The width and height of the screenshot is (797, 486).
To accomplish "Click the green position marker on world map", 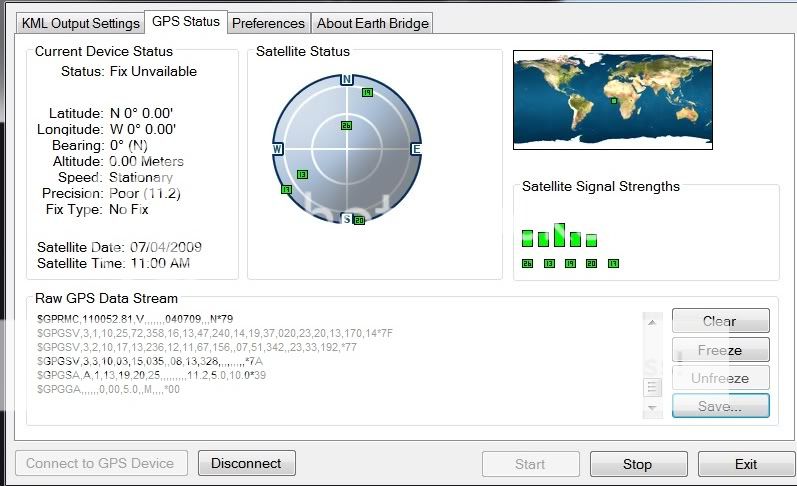I will [x=613, y=101].
